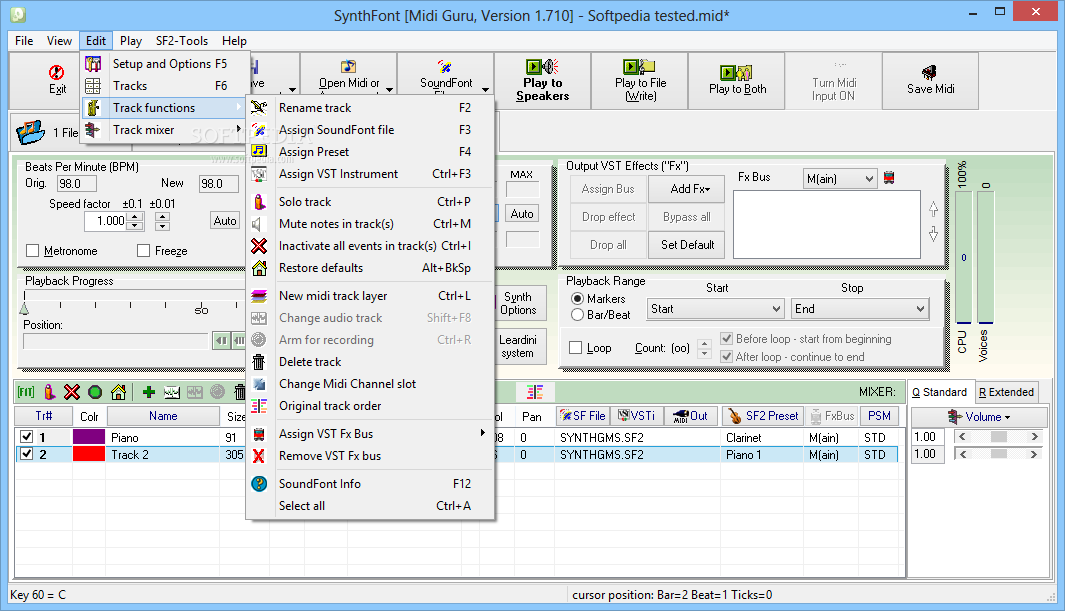The width and height of the screenshot is (1065, 611).
Task: Click Play to File (Write) toolbar button
Action: click(640, 81)
